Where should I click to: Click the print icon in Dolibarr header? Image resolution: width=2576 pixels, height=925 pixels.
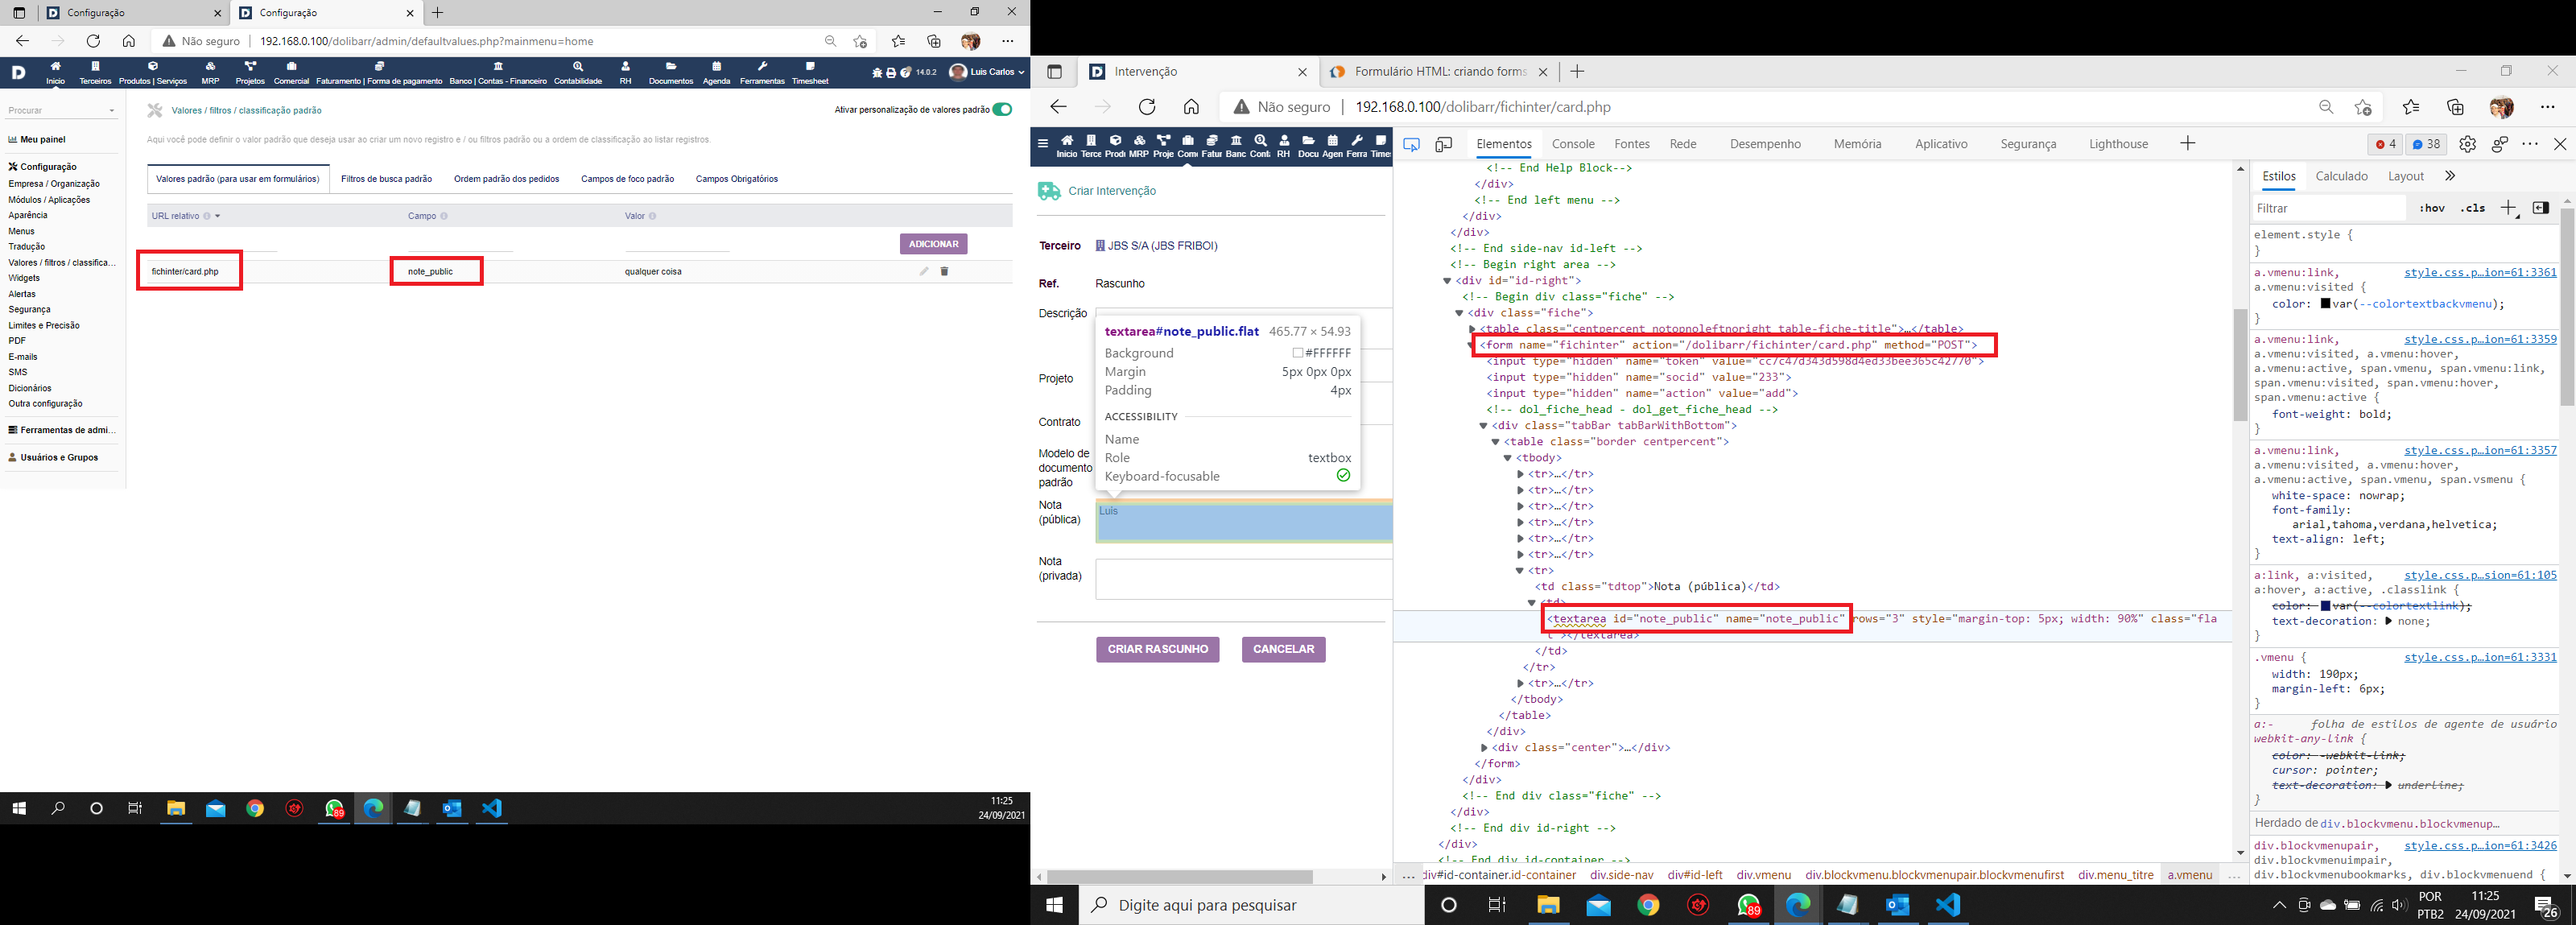point(891,72)
